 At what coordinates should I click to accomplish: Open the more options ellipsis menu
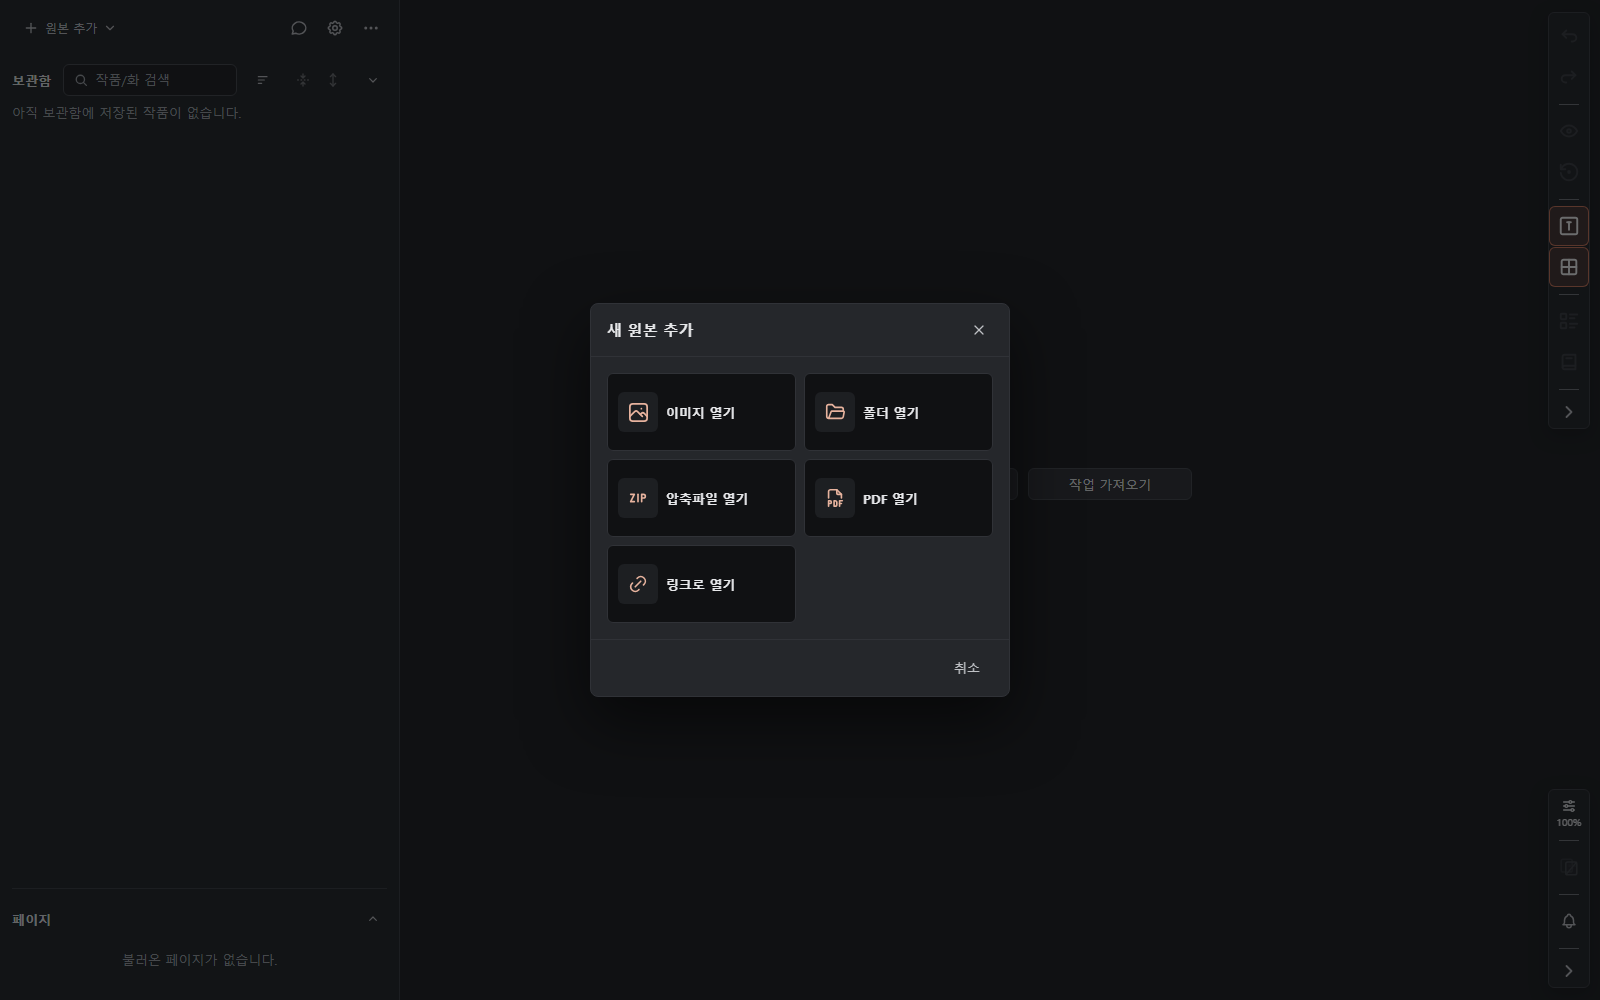click(x=371, y=28)
